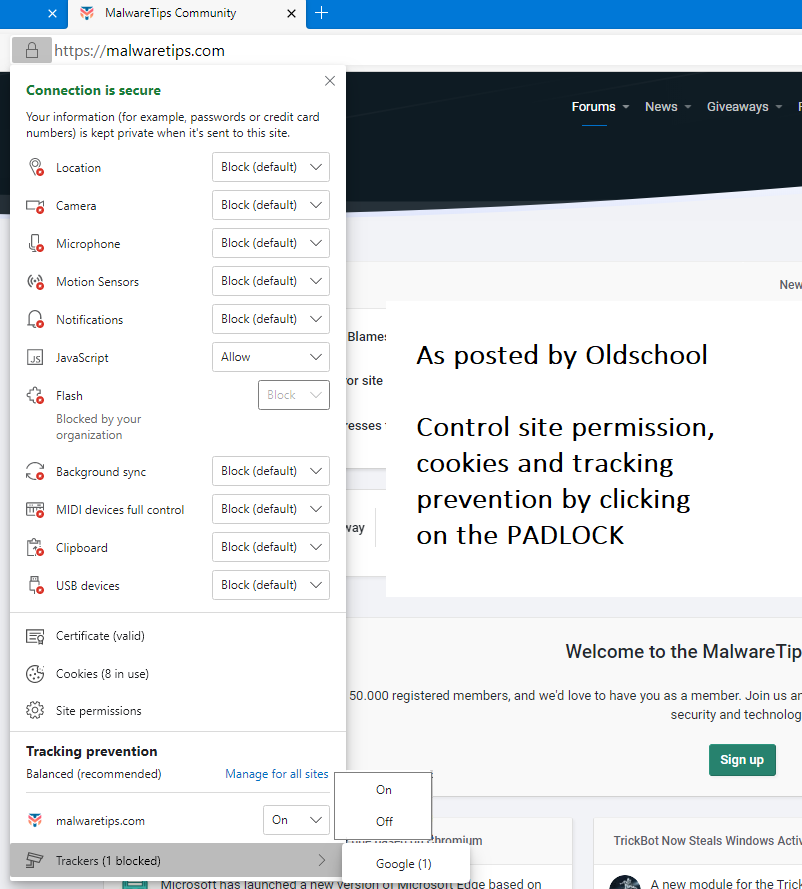Click the green Sign up button
The image size is (802, 889).
point(742,760)
